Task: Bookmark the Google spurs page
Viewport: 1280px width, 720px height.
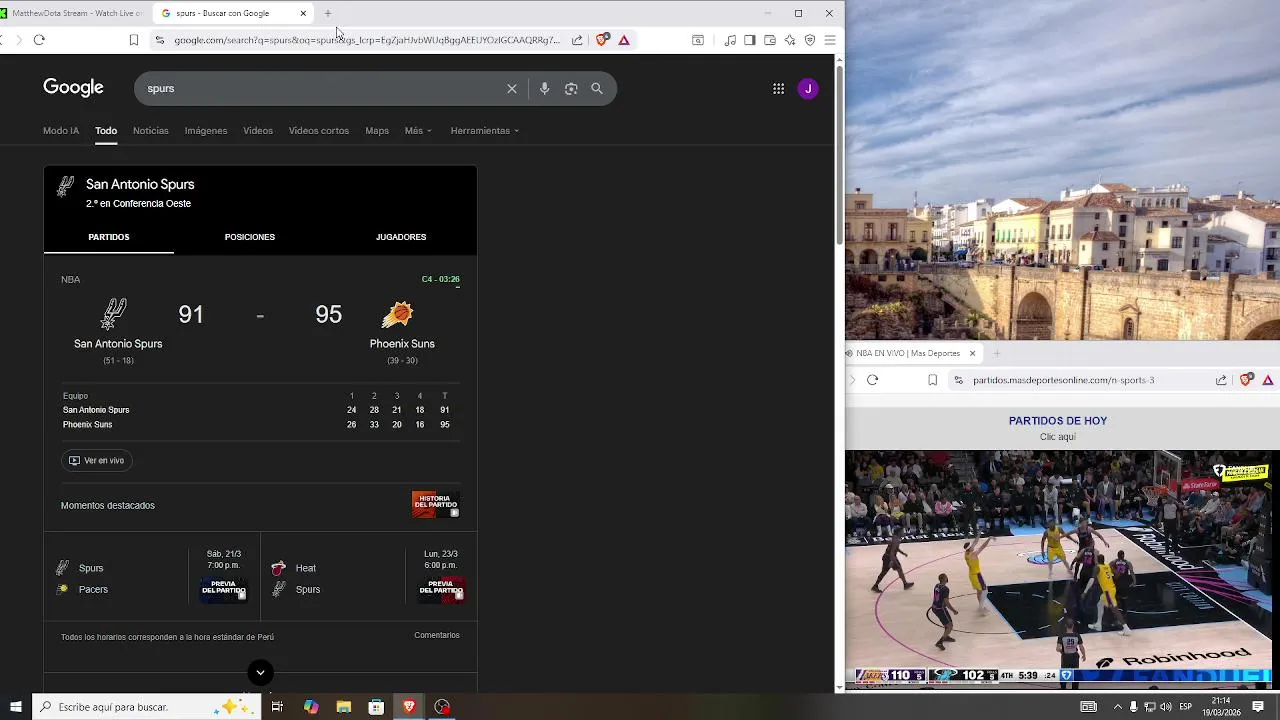Action: point(133,40)
